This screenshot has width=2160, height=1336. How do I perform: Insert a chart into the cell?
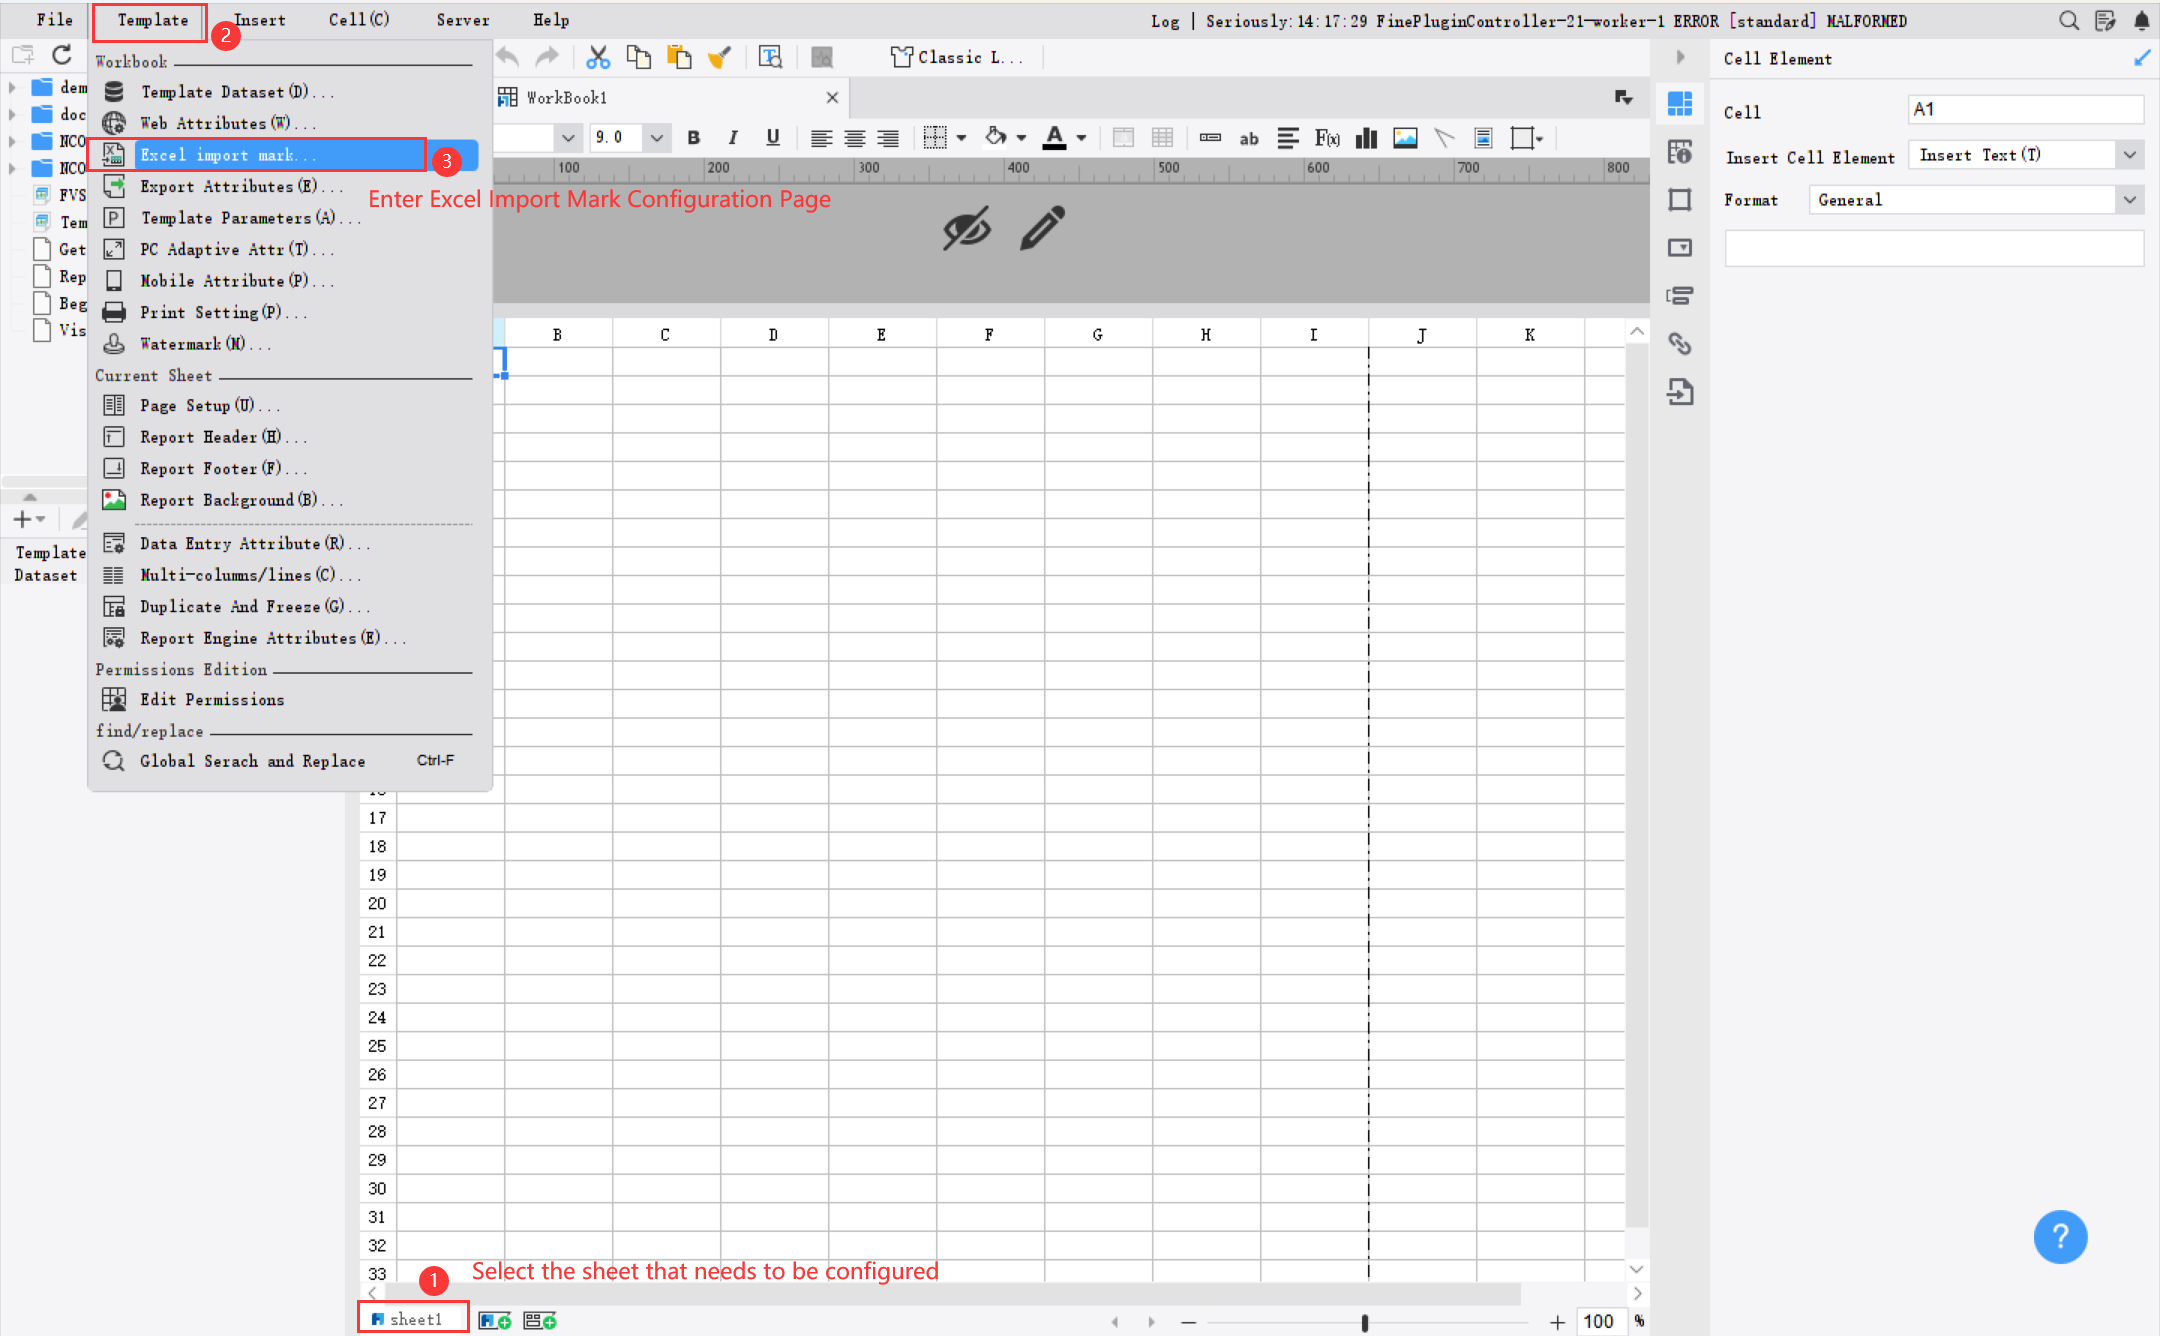pyautogui.click(x=1366, y=138)
